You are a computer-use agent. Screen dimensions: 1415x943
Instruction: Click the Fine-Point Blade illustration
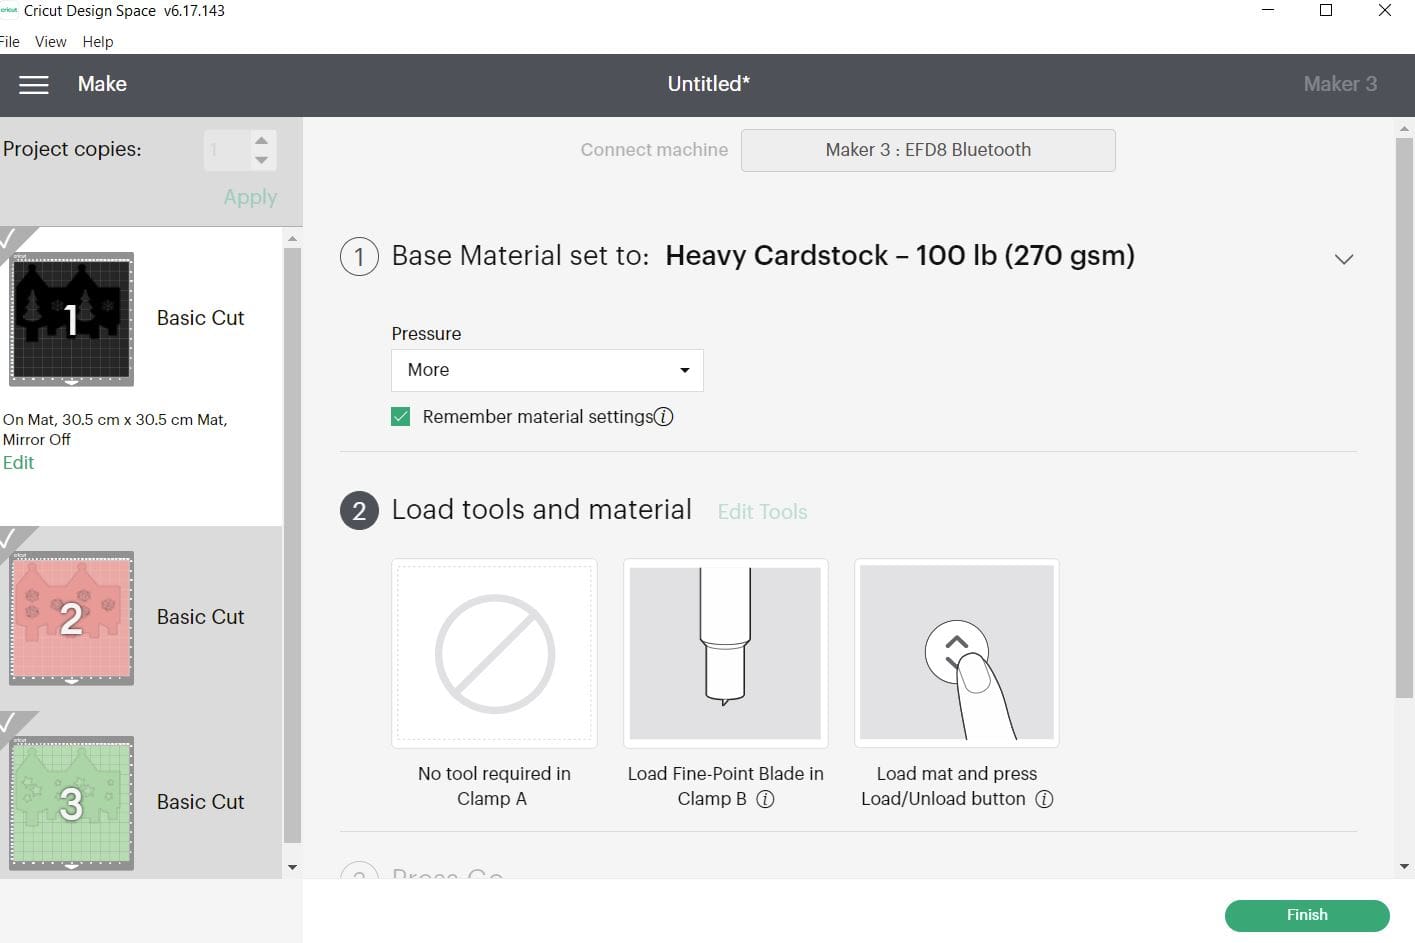[725, 653]
